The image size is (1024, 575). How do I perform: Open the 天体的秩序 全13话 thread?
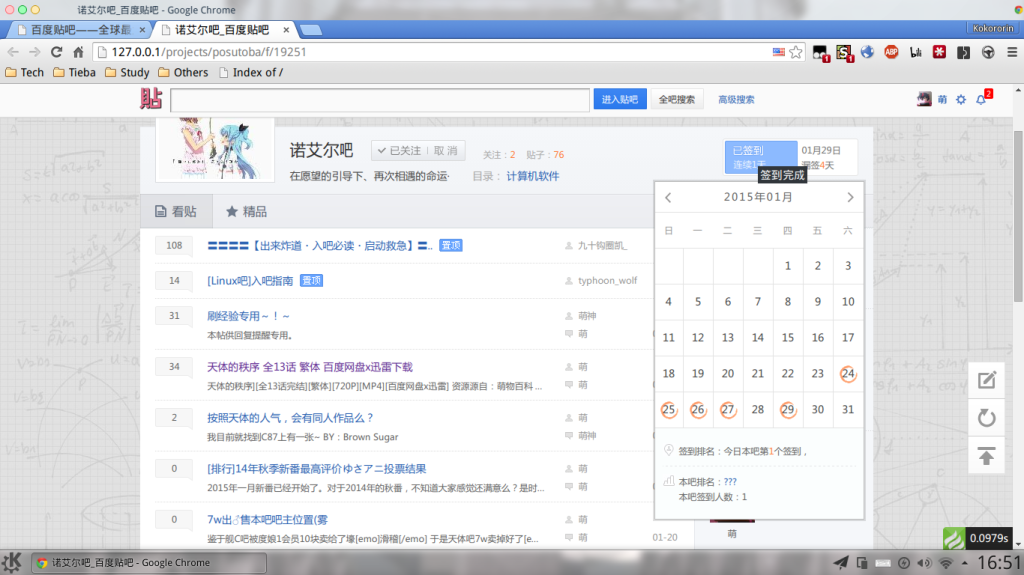point(310,367)
